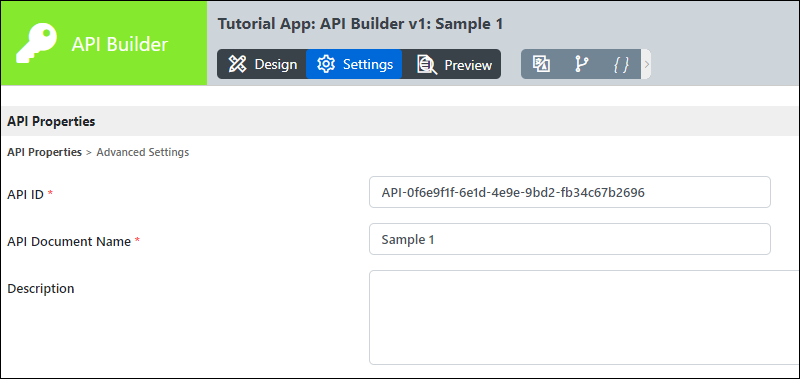Click the API Properties section header
Screen dimensions: 800x379
point(51,121)
